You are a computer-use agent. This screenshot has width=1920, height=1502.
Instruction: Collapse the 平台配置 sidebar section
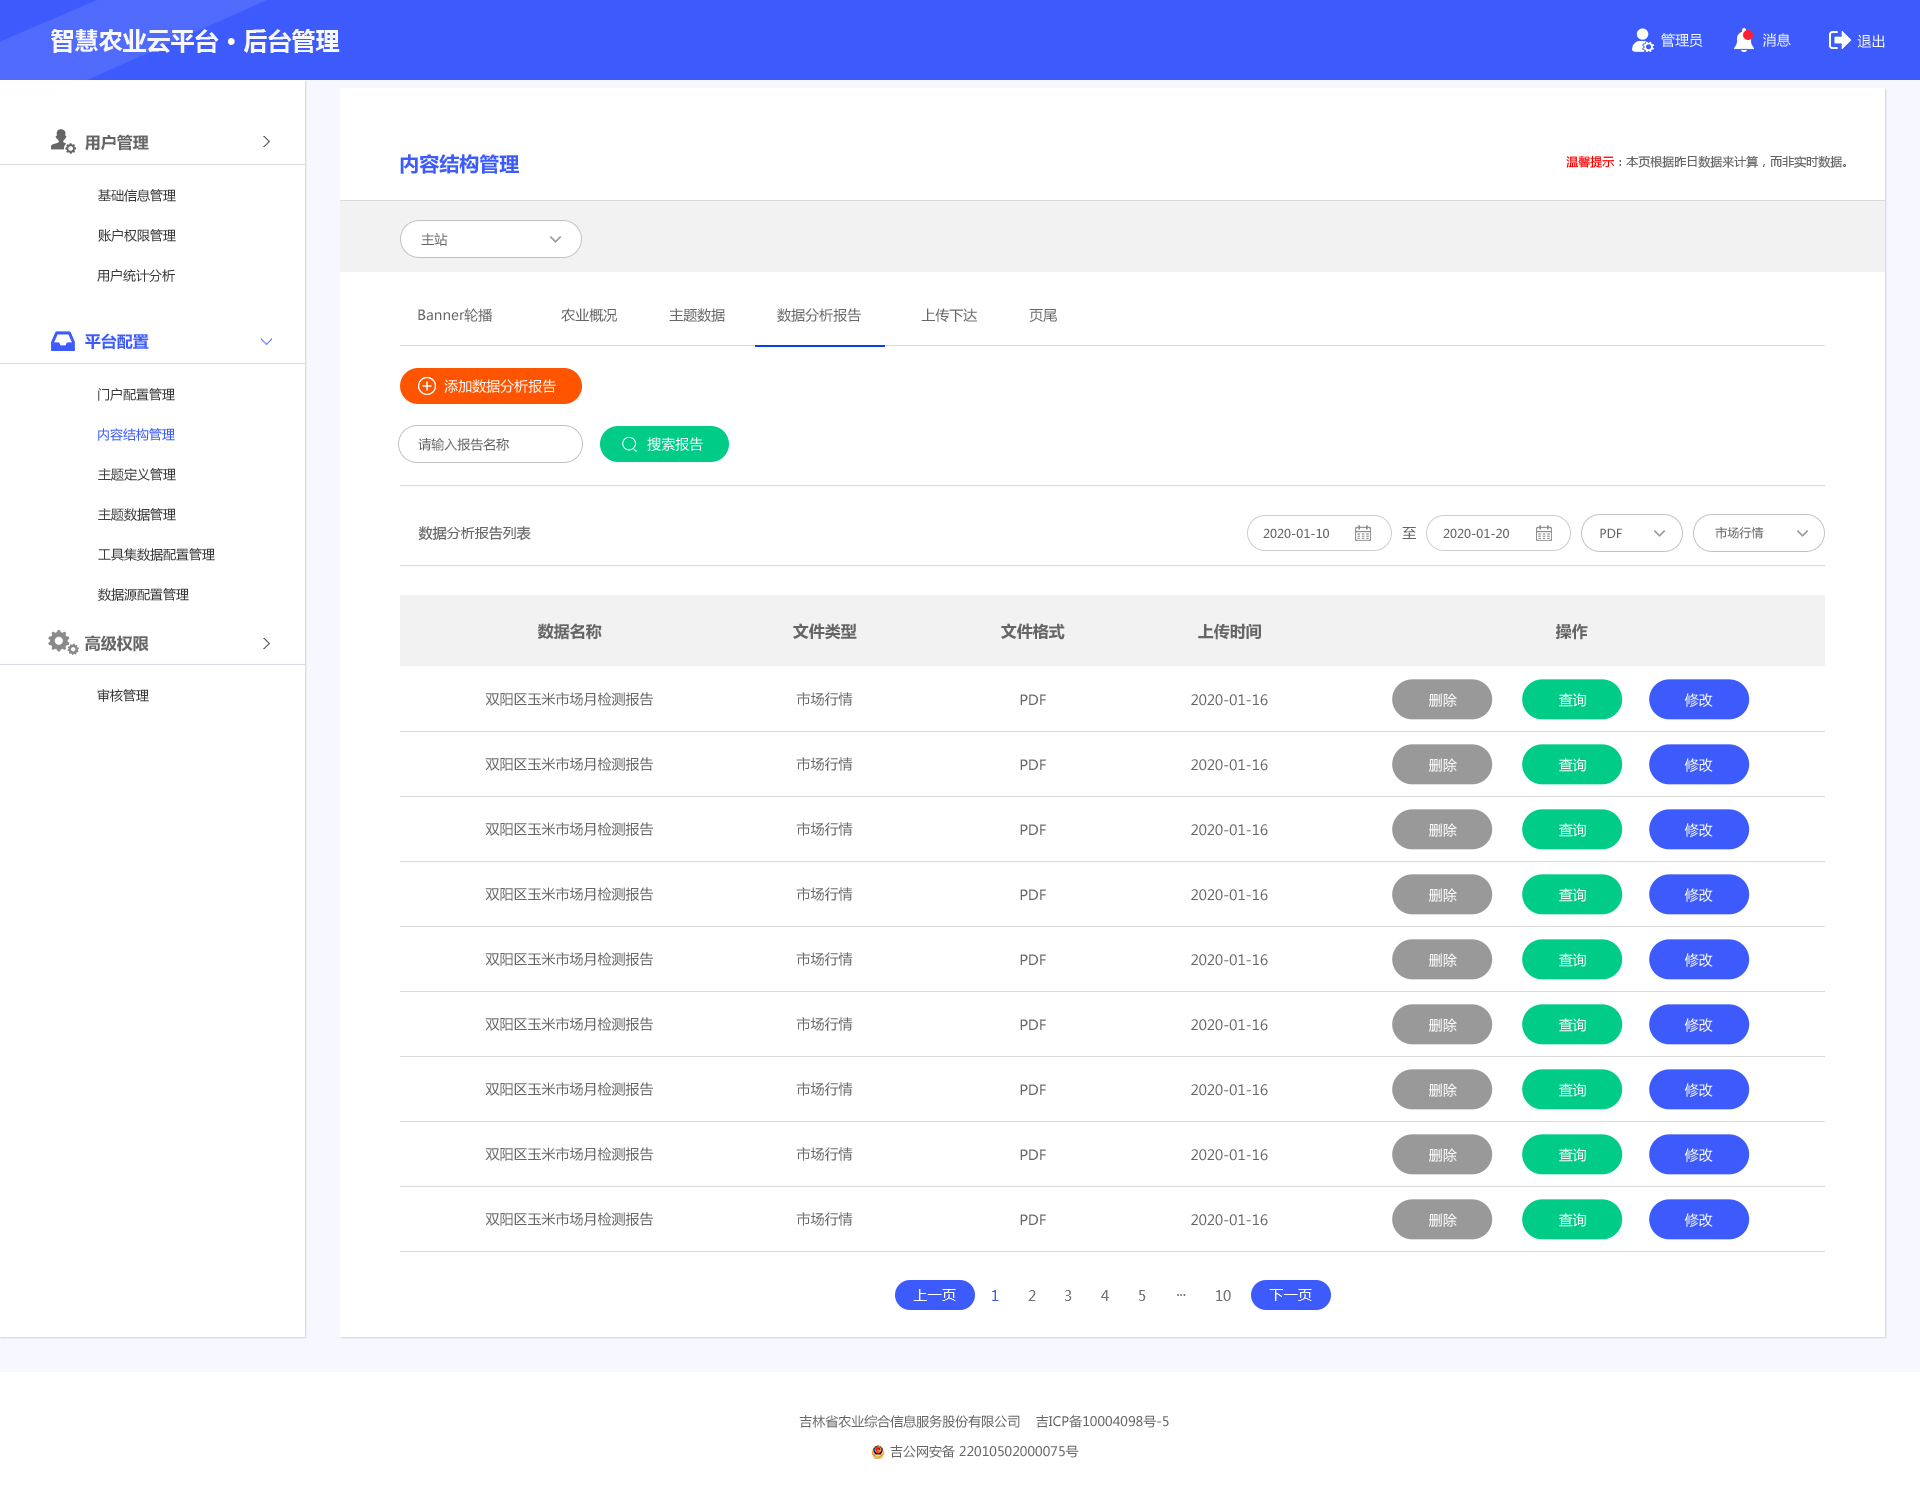[x=266, y=342]
